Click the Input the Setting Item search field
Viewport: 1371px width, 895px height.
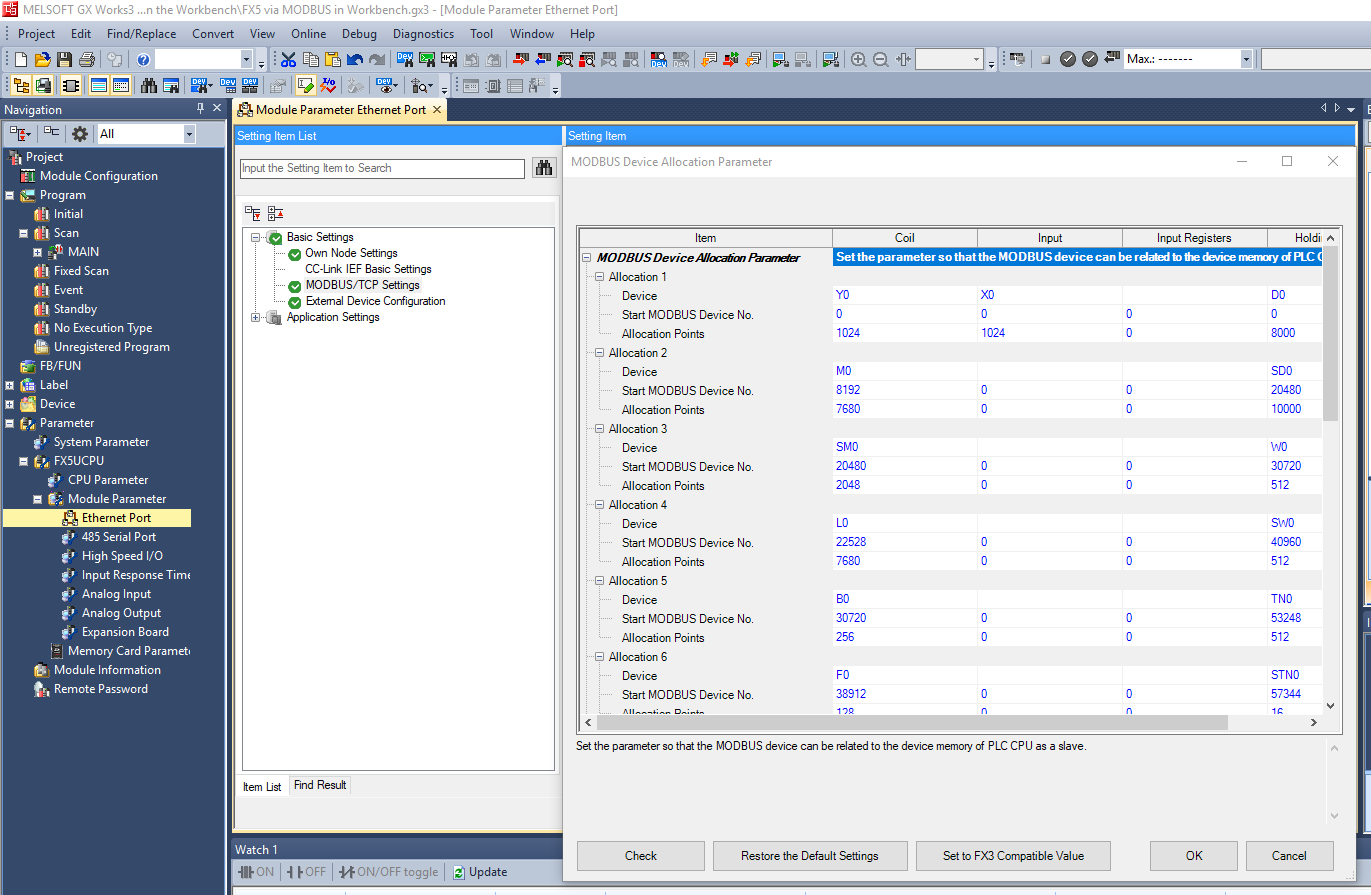tap(382, 169)
